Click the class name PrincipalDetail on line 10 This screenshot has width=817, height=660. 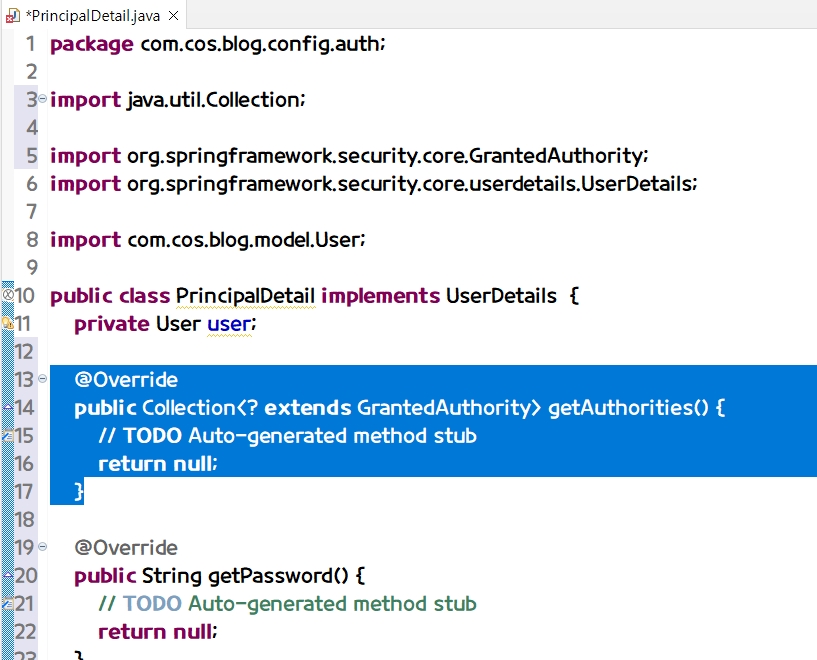tap(245, 296)
